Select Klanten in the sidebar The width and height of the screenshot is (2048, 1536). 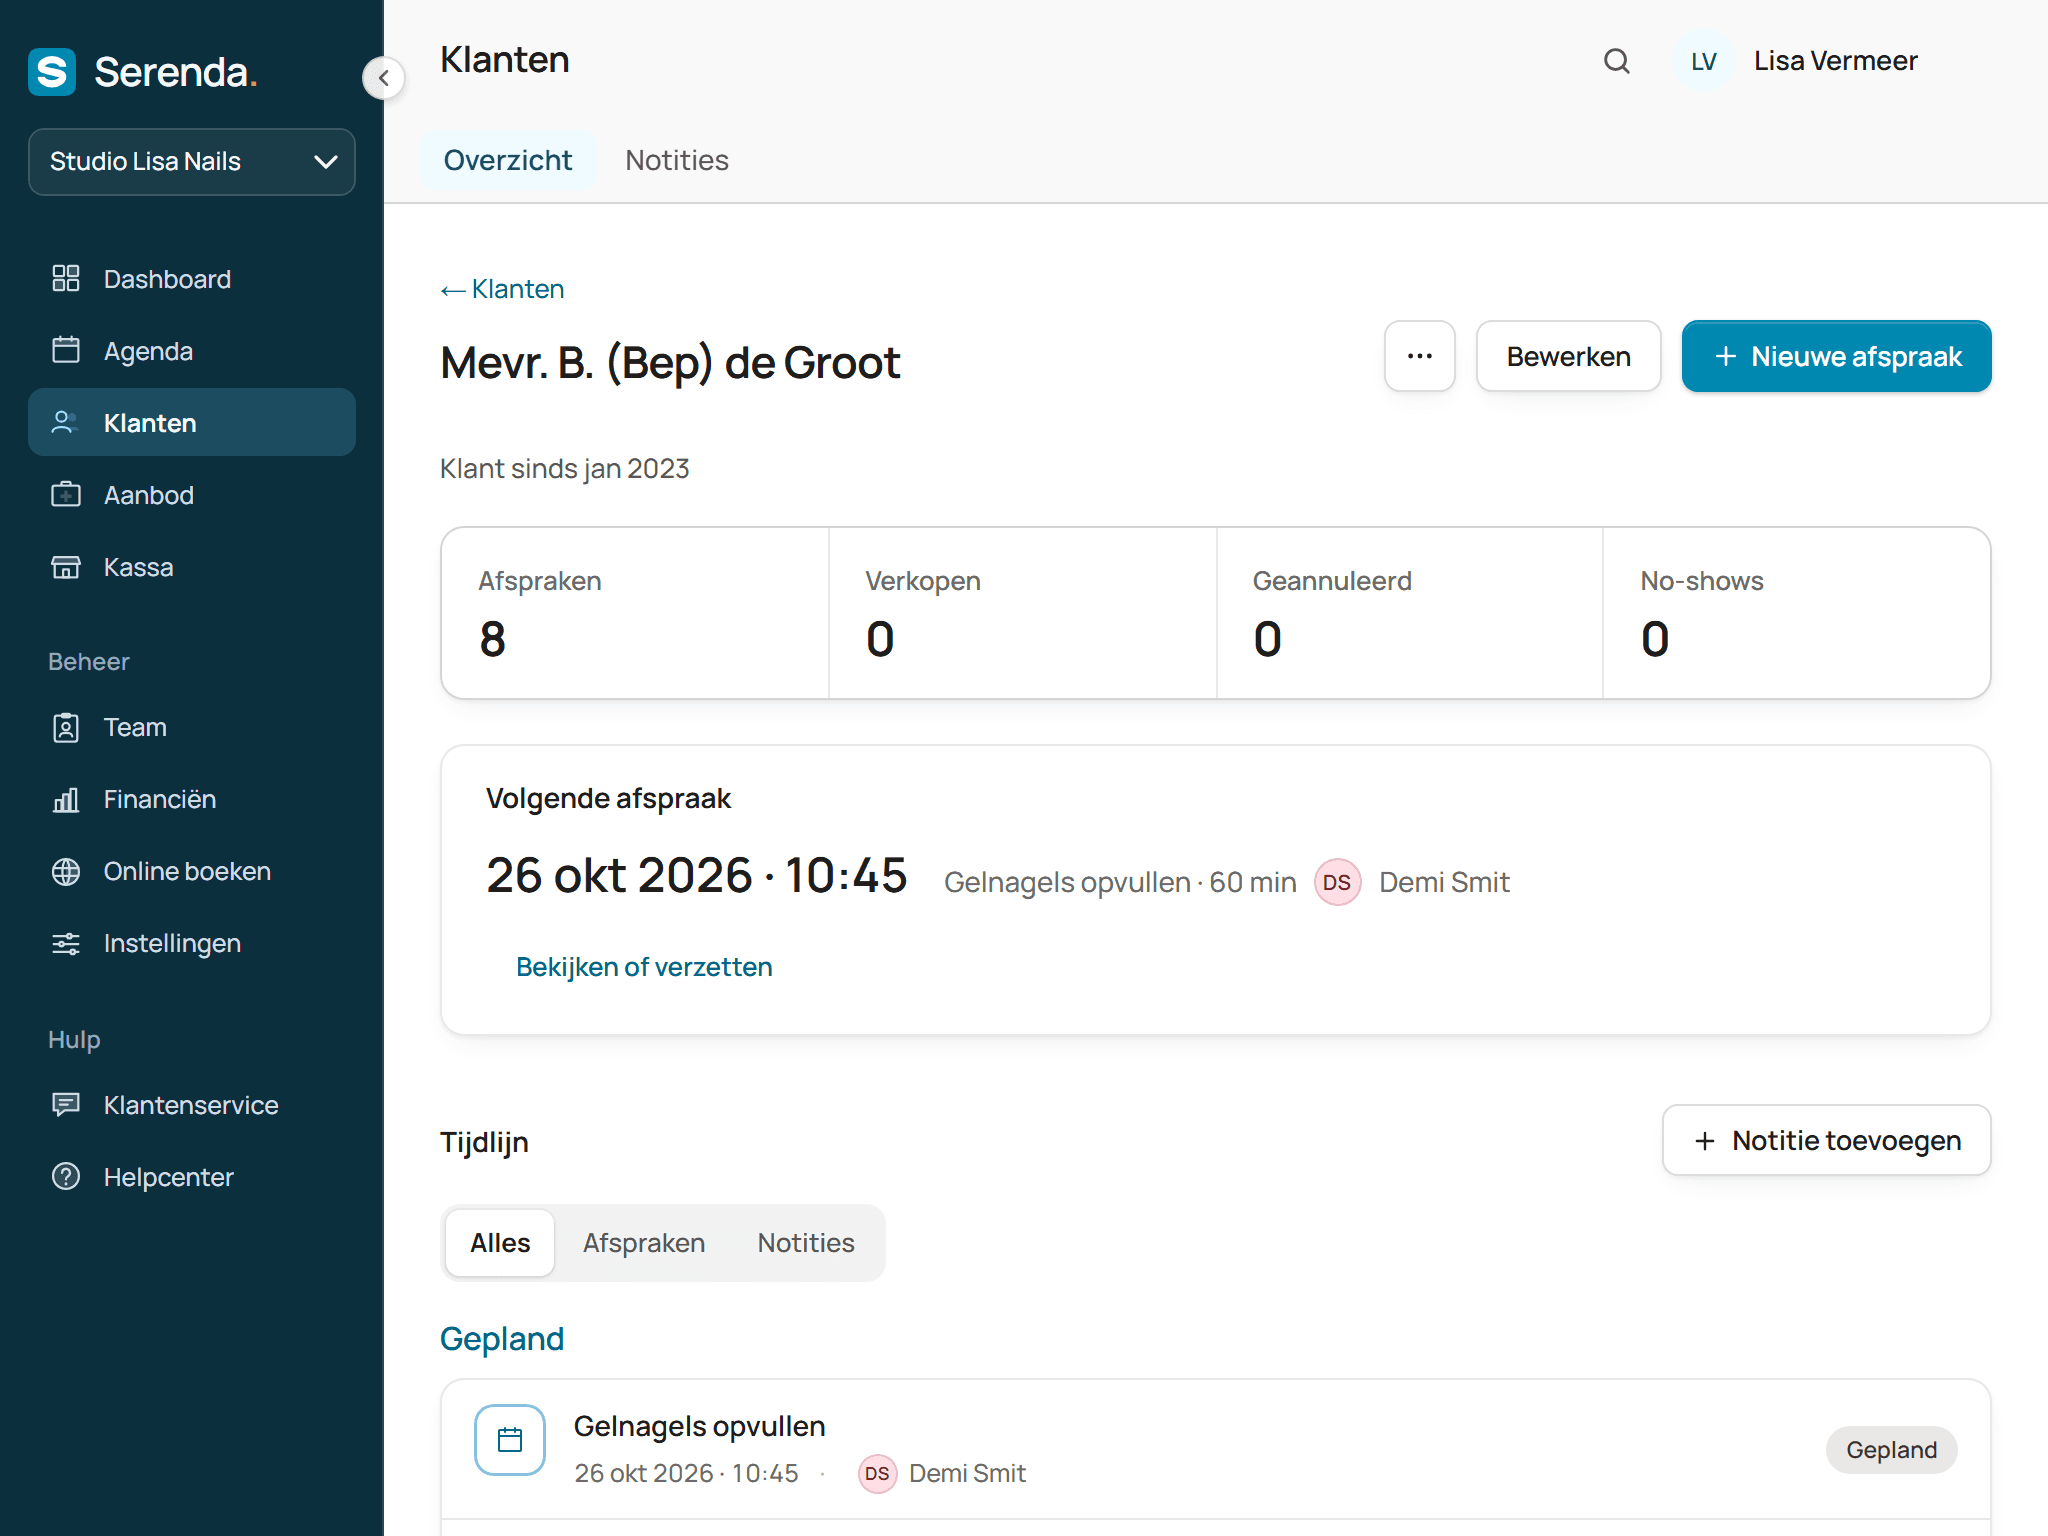click(x=192, y=423)
